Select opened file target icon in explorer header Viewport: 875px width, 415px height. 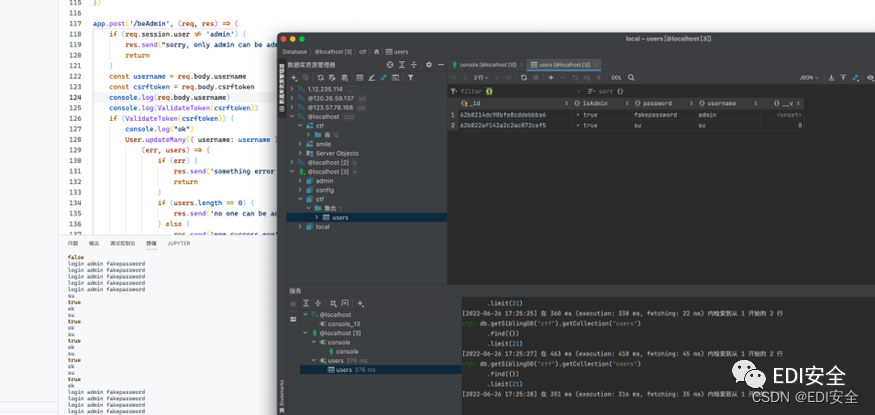coord(390,65)
